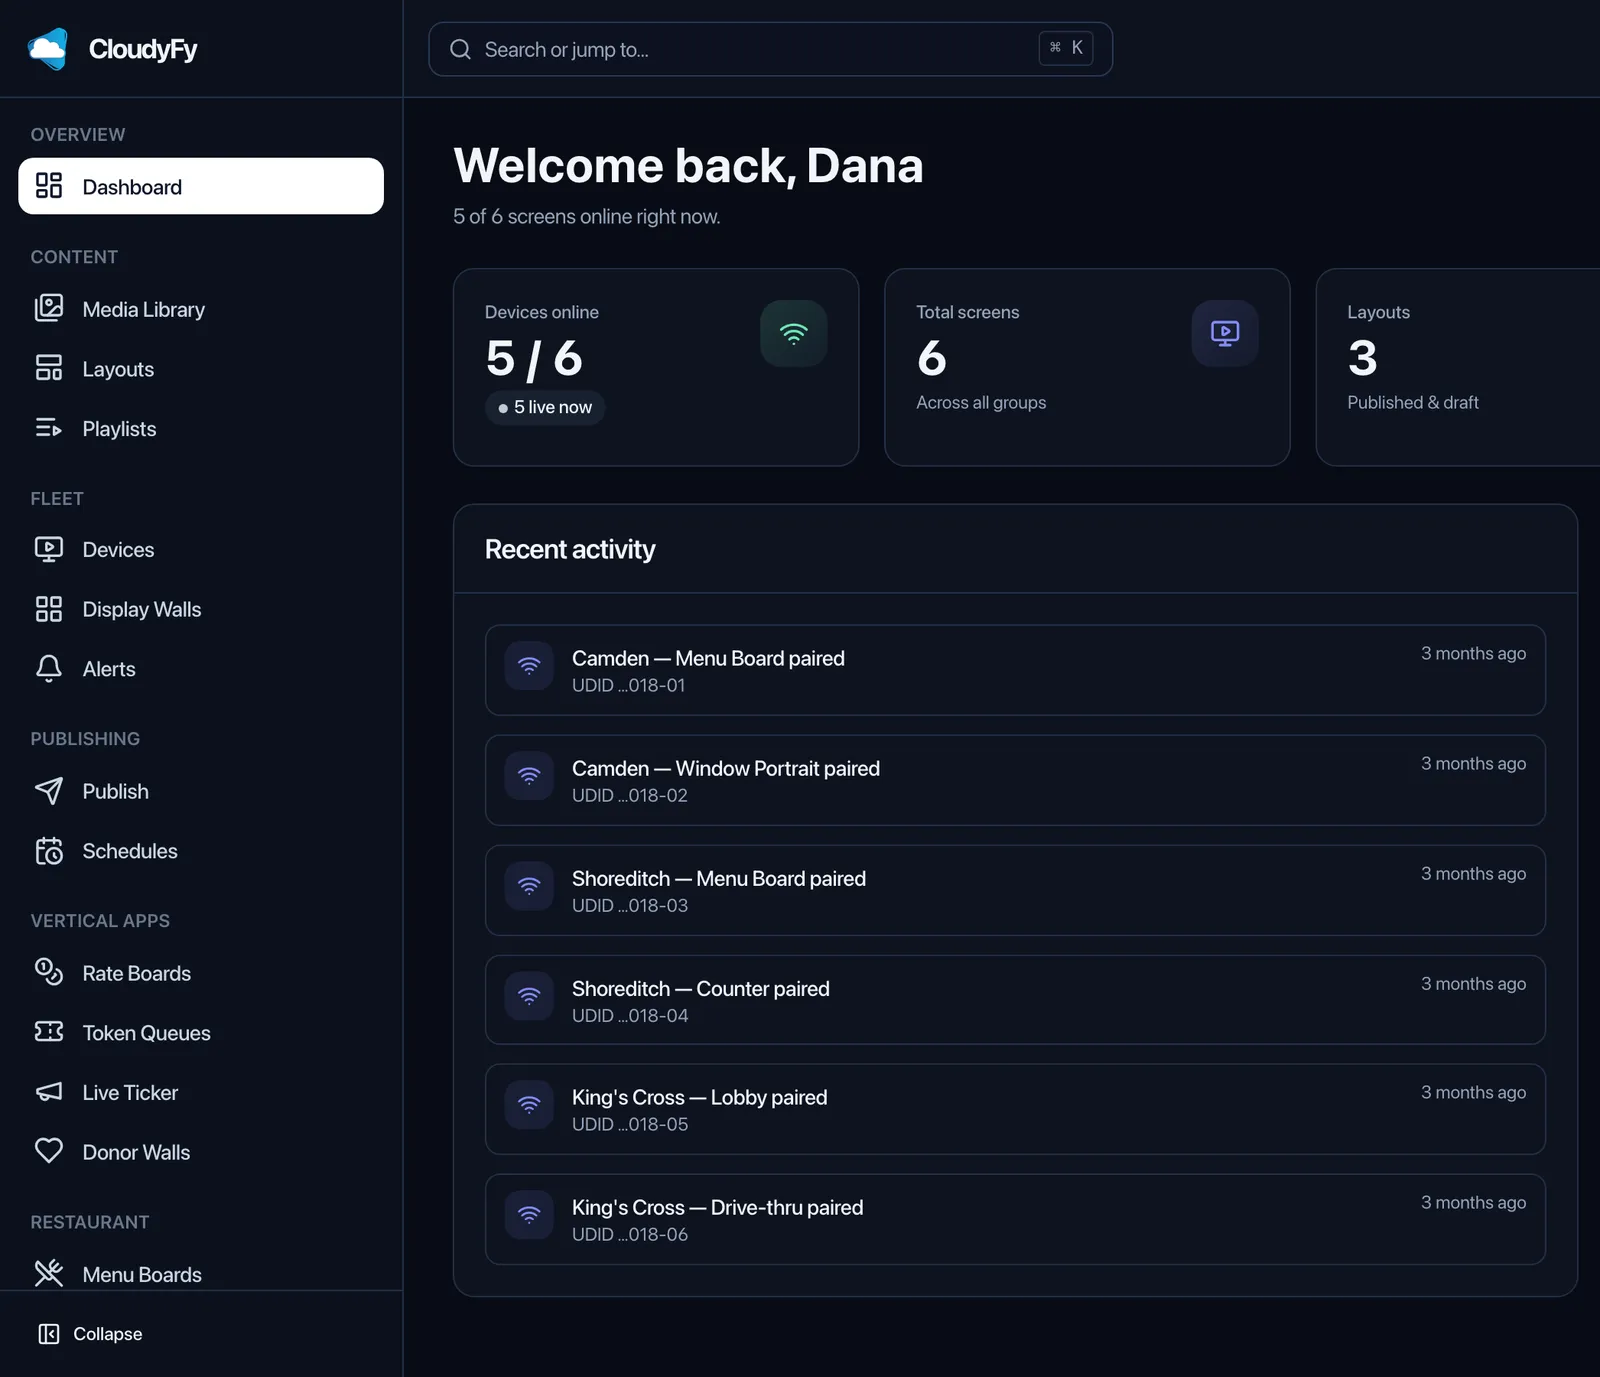Click the monitor icon on Total screens card
Image resolution: width=1600 pixels, height=1377 pixels.
[1225, 333]
